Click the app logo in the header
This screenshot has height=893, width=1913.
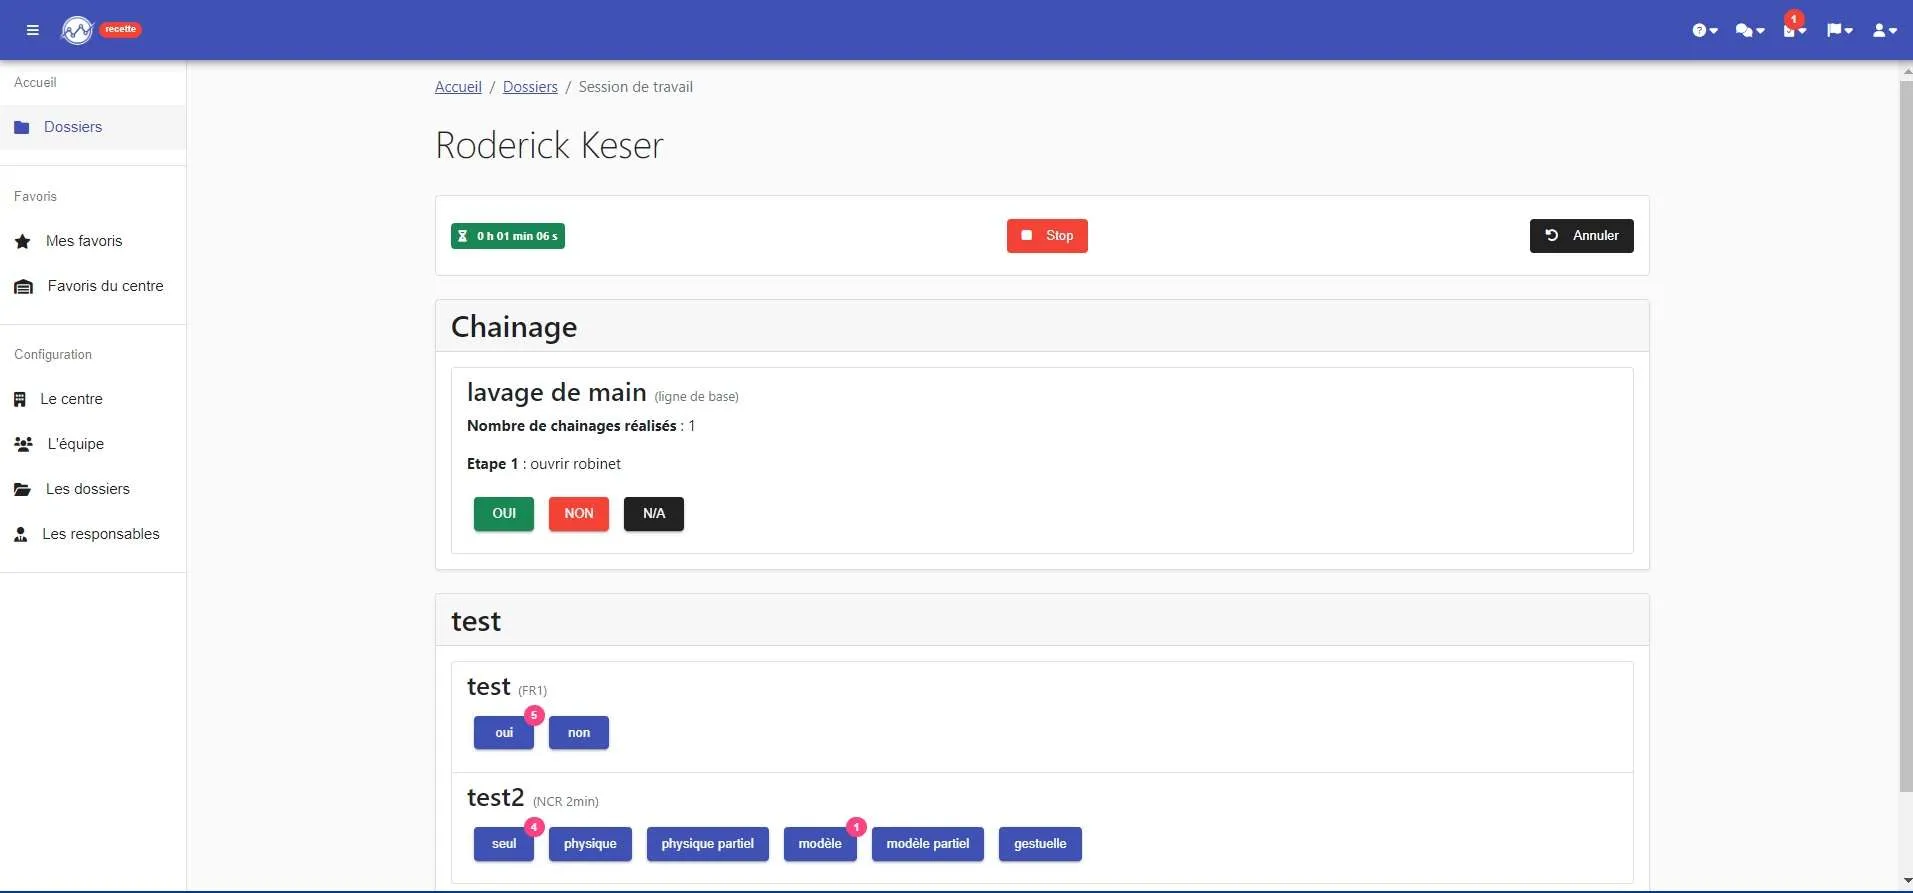[77, 30]
